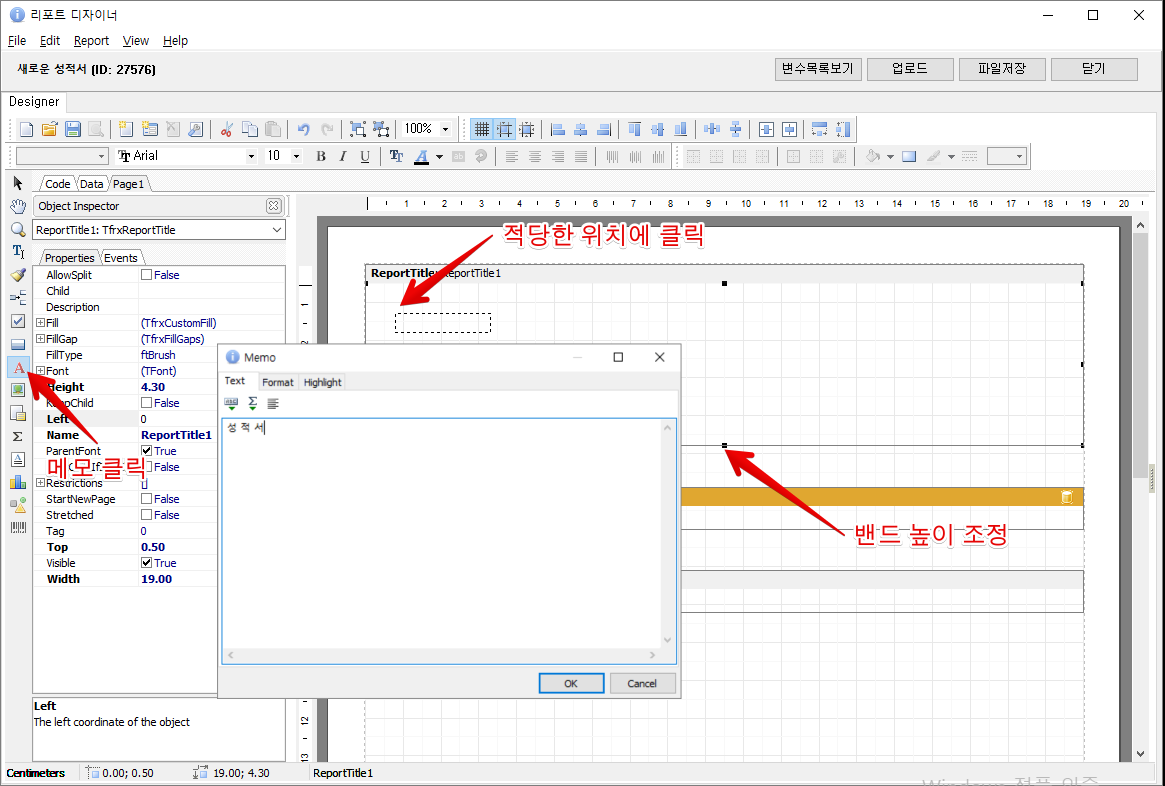Open the Arial font name dropdown
The image size is (1165, 786).
pos(251,156)
